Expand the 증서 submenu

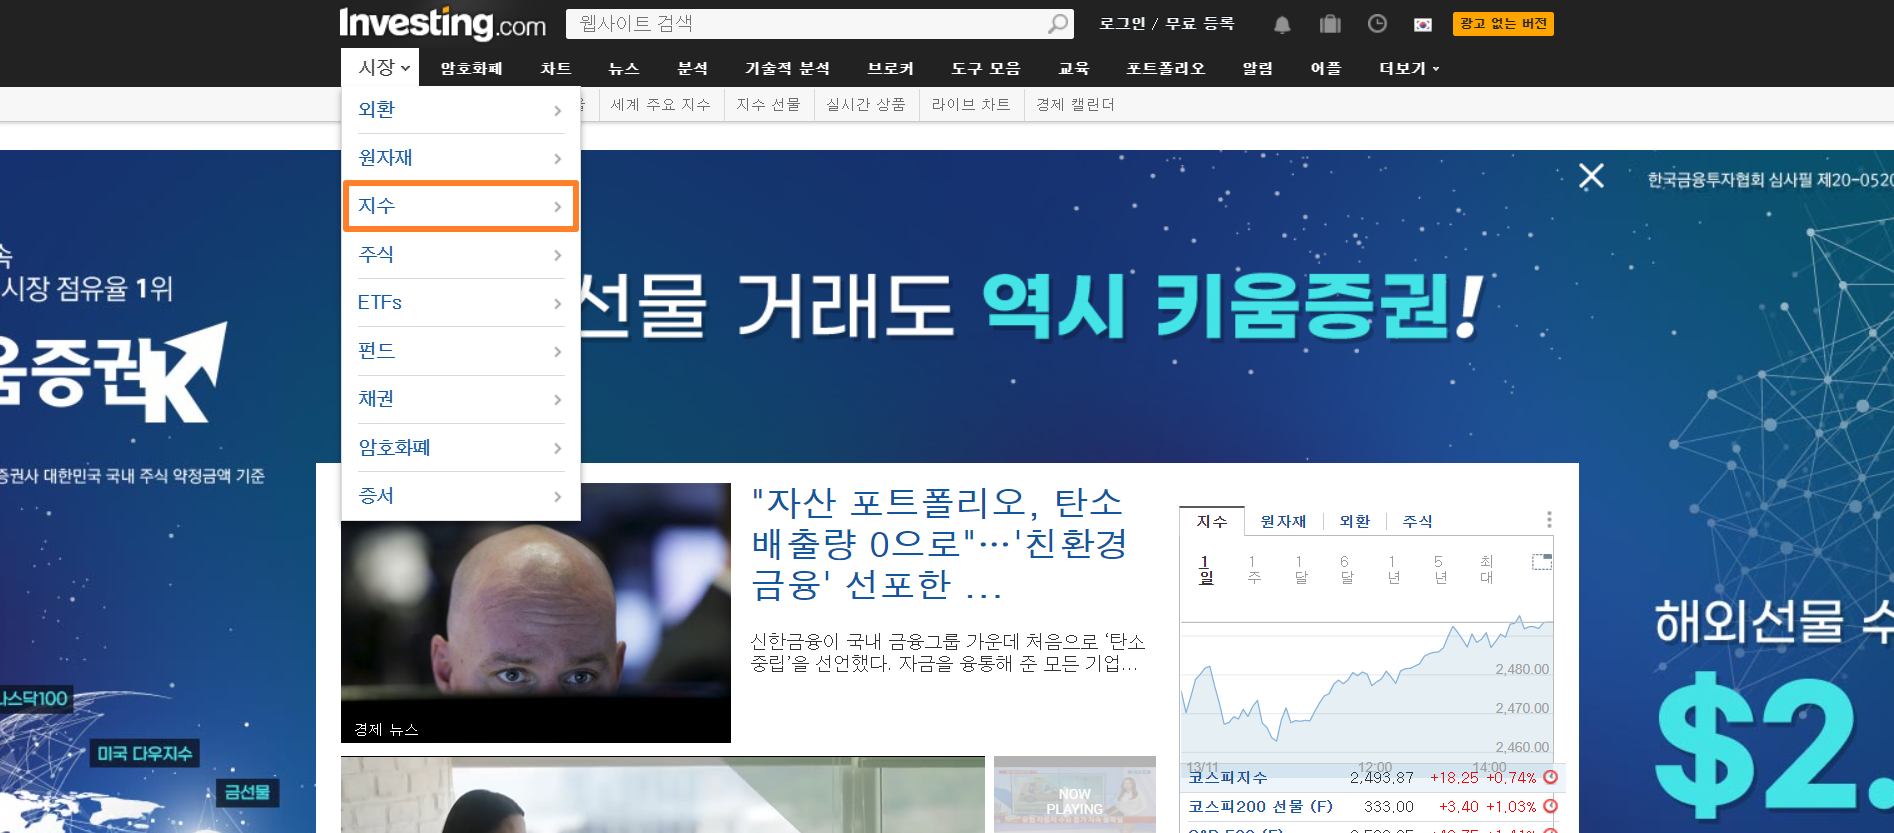coord(461,496)
